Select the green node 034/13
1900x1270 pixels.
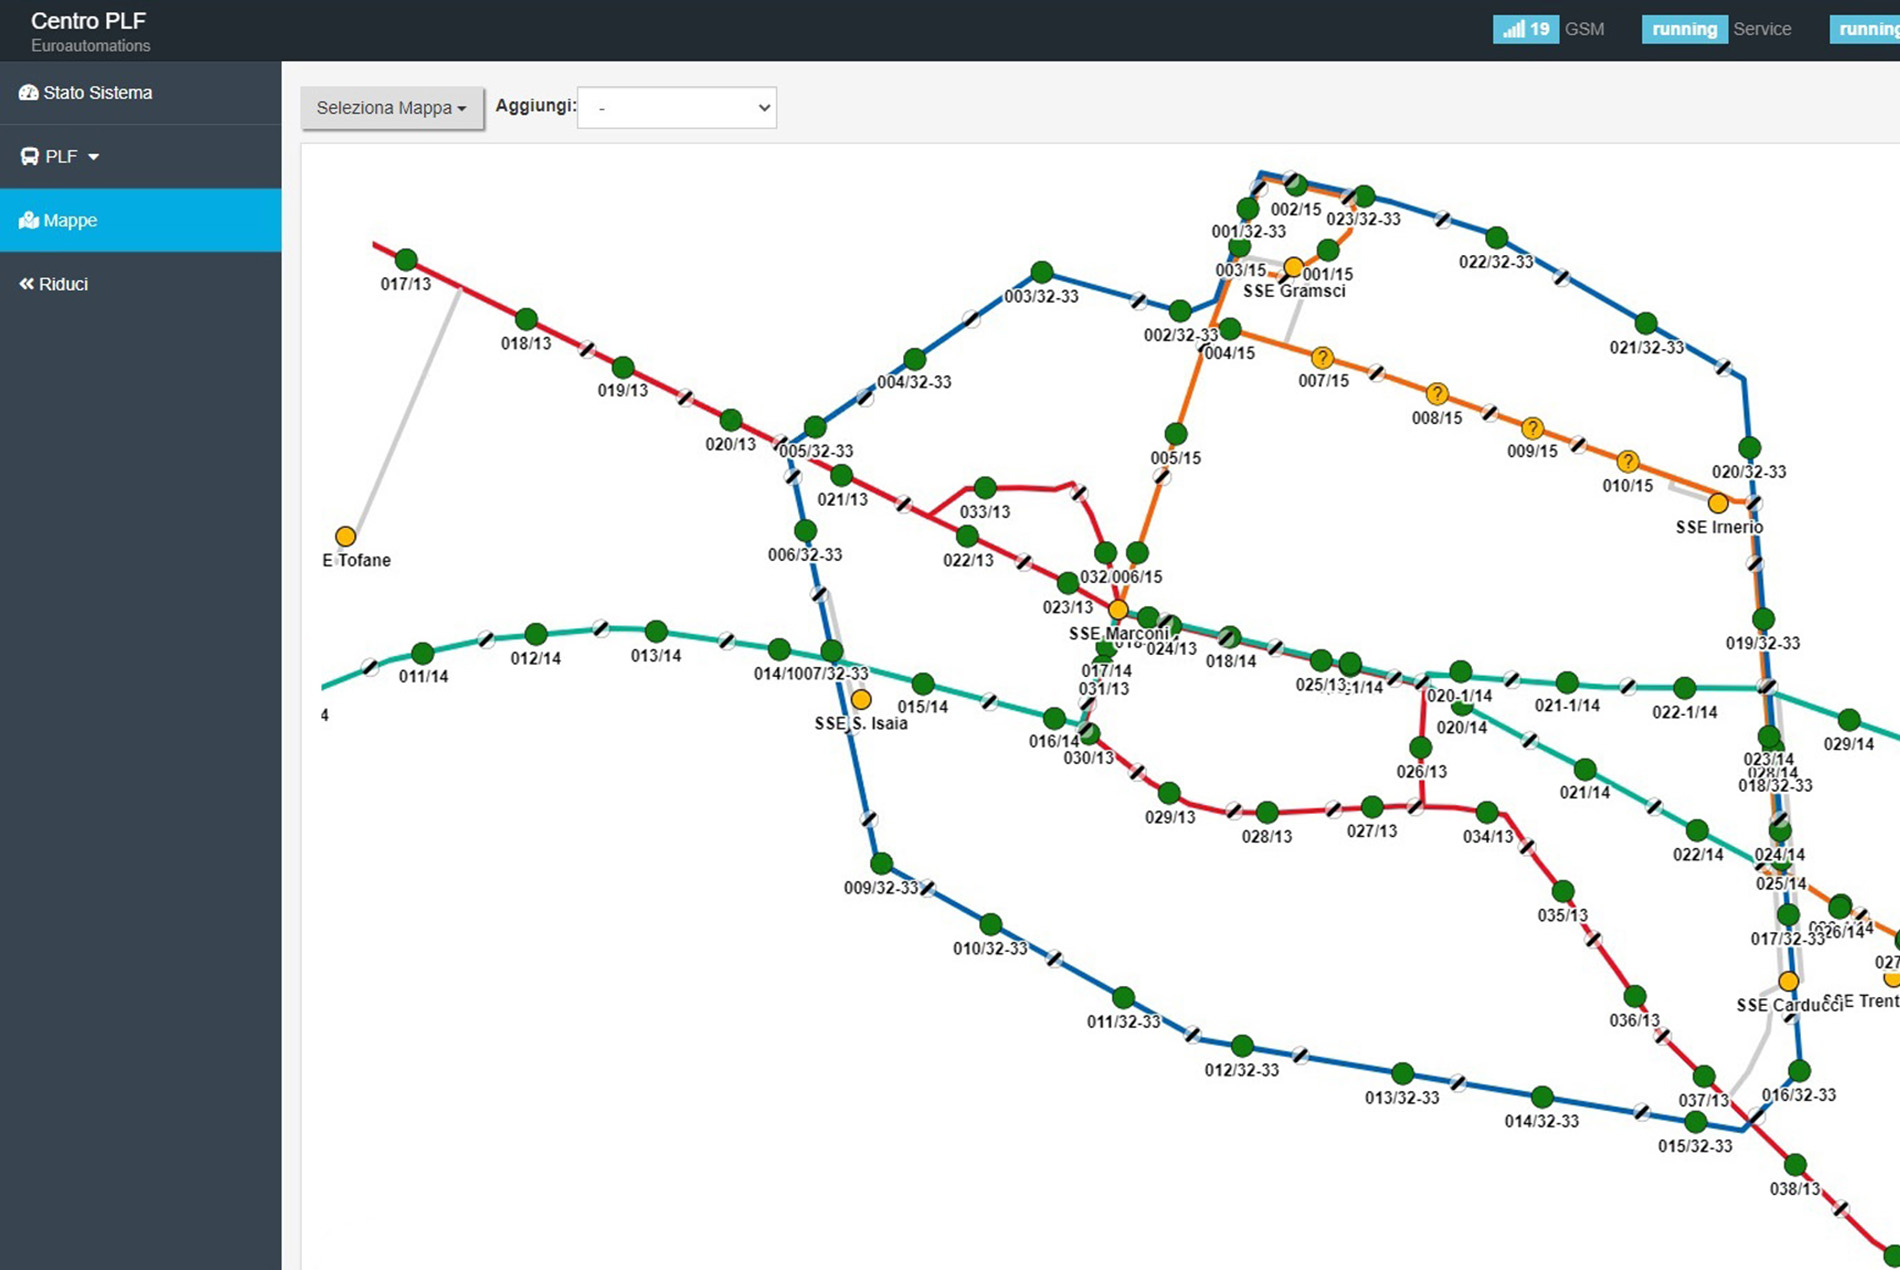(1487, 812)
